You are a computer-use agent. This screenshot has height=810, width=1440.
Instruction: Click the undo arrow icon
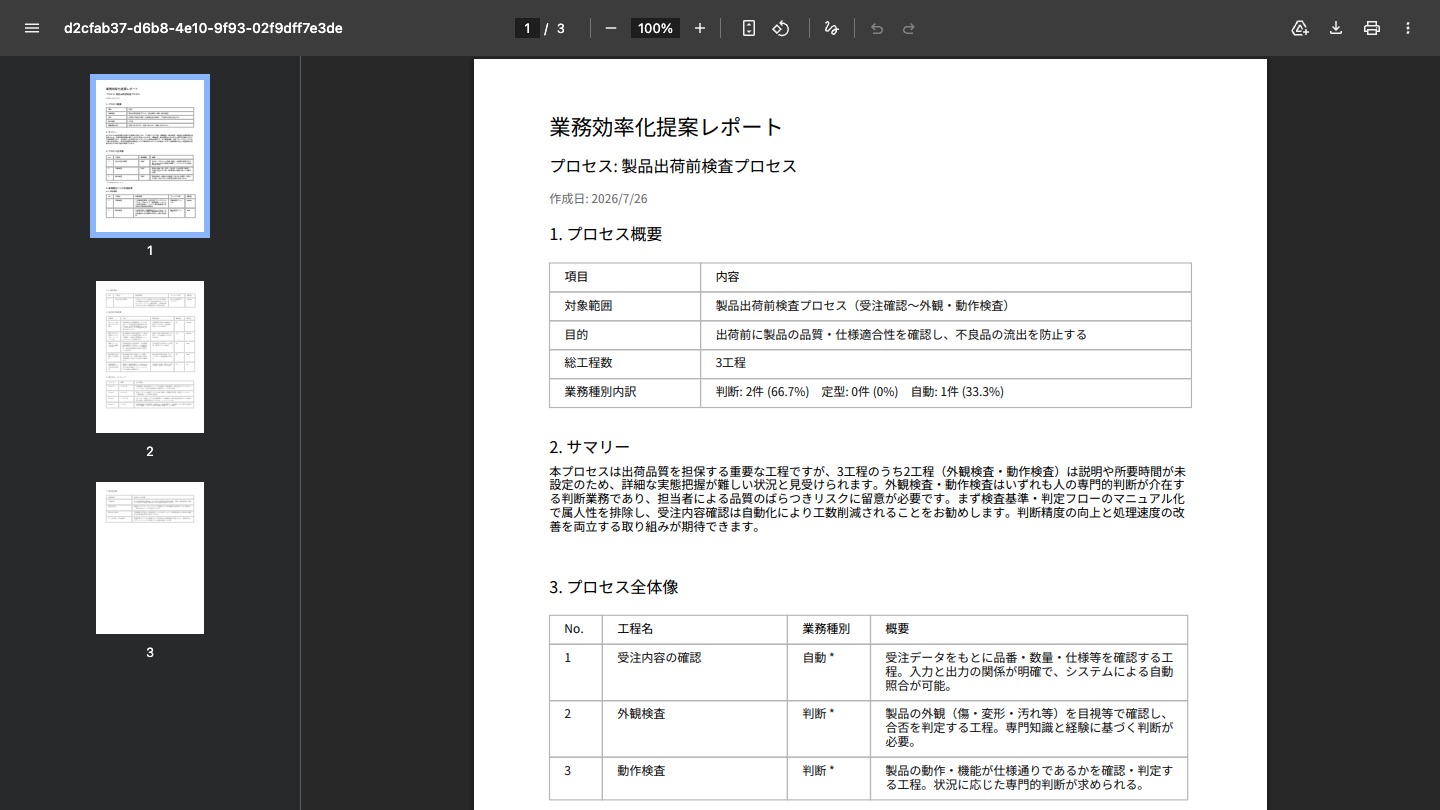(877, 28)
